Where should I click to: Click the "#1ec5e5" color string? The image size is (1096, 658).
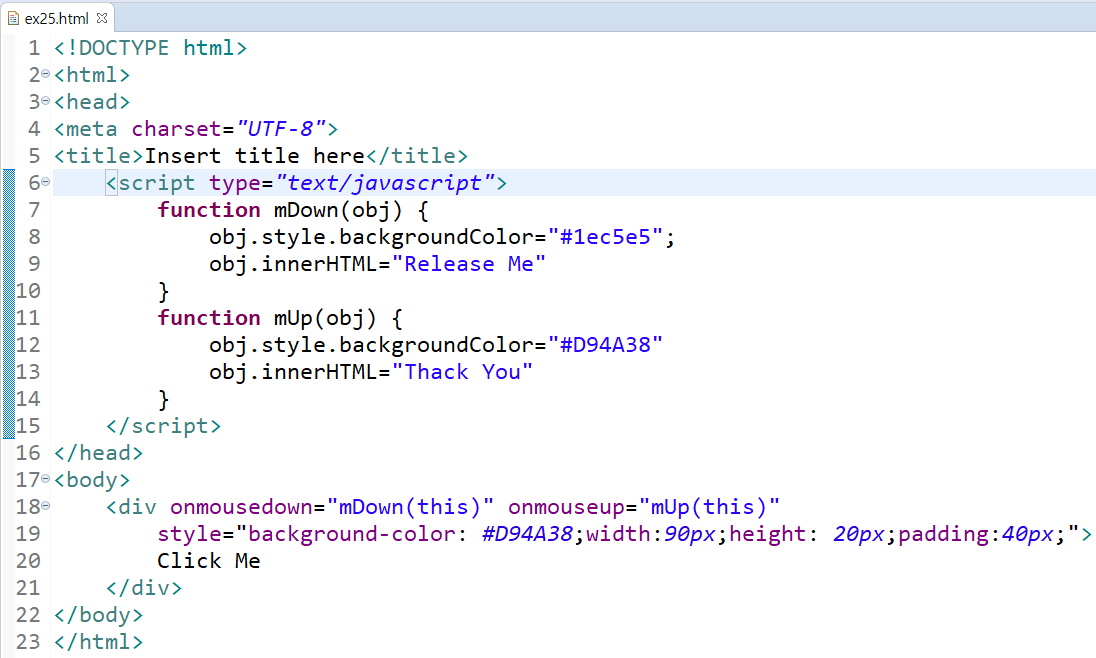point(605,237)
